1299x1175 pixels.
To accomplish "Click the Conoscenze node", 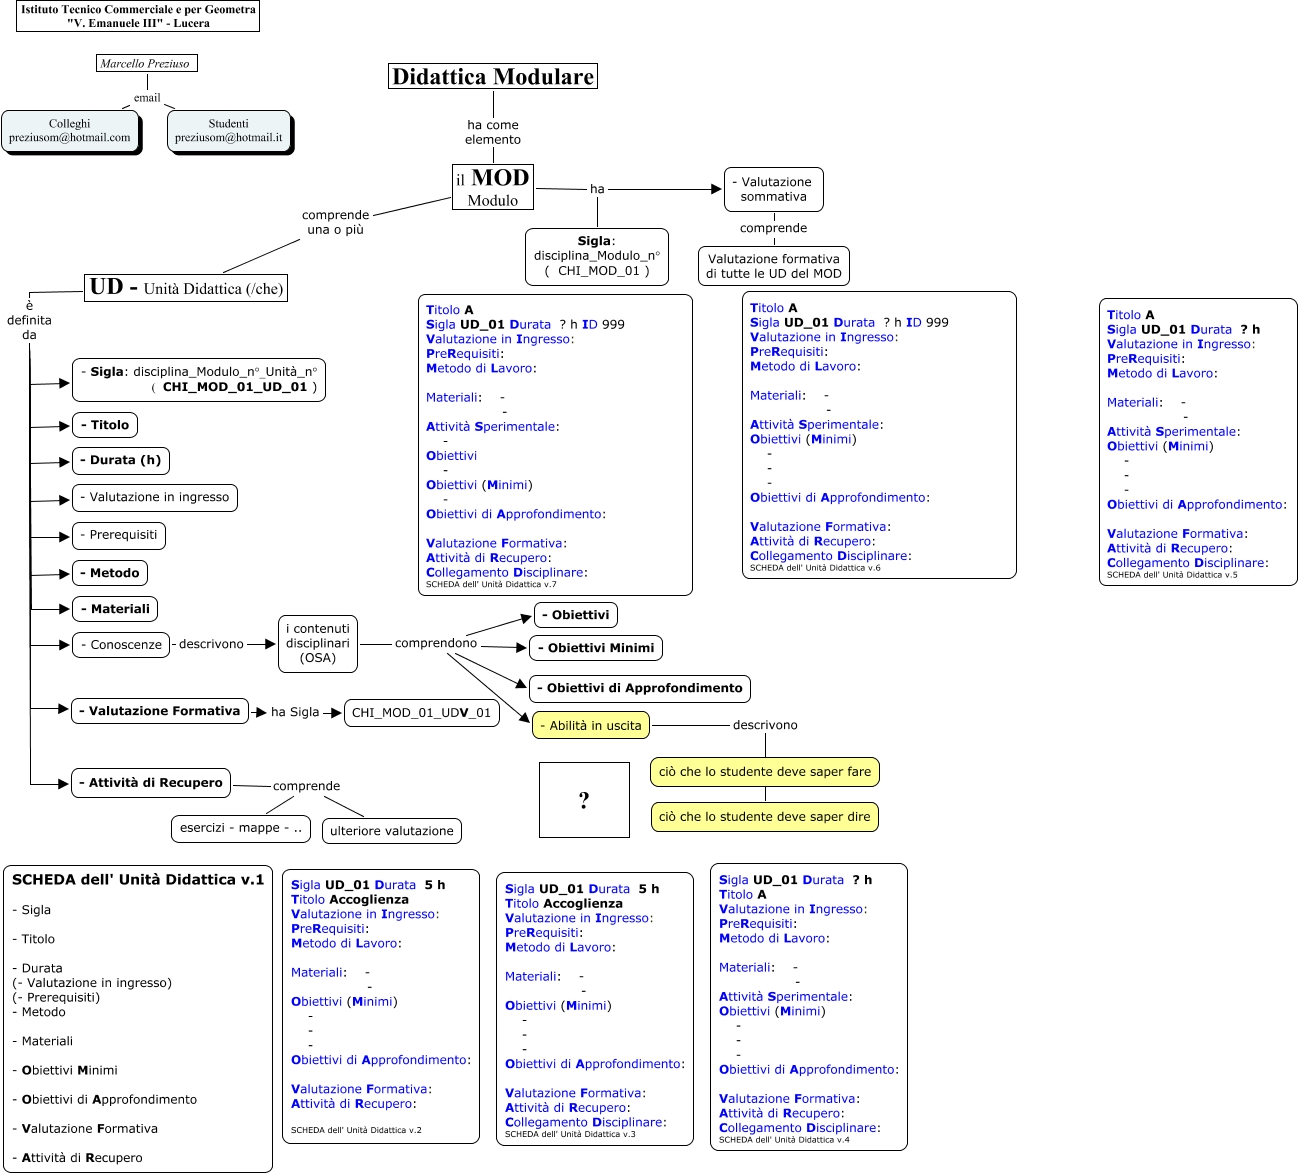I will [121, 645].
